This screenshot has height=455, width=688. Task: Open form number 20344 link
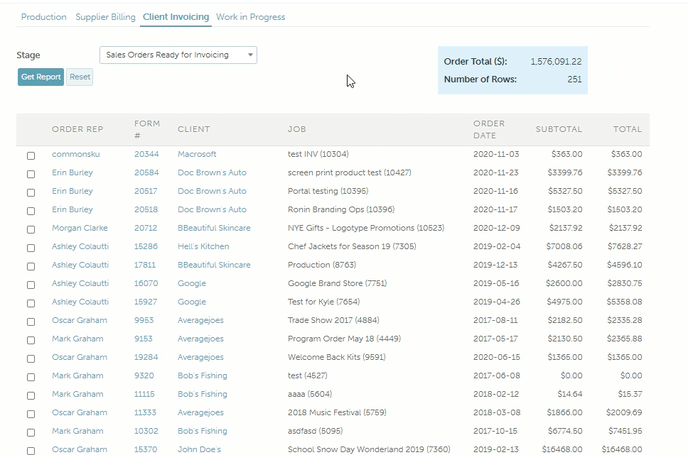(146, 155)
